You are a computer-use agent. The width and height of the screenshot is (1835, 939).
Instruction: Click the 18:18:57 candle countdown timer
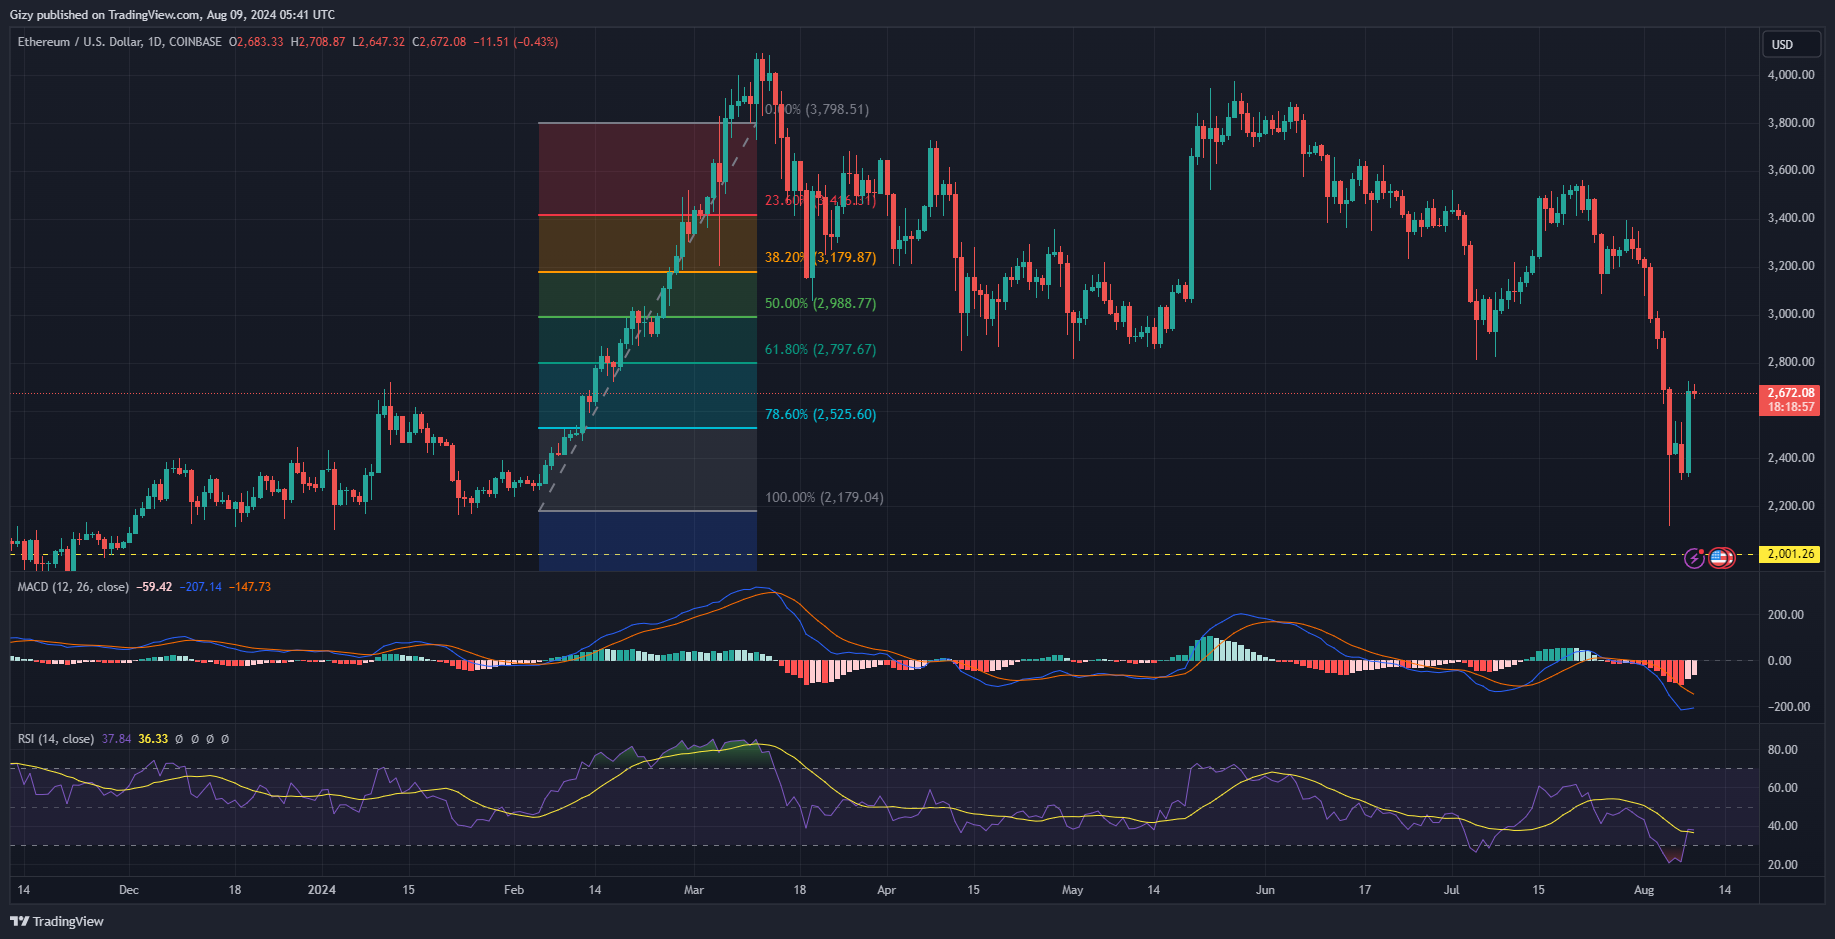1790,407
